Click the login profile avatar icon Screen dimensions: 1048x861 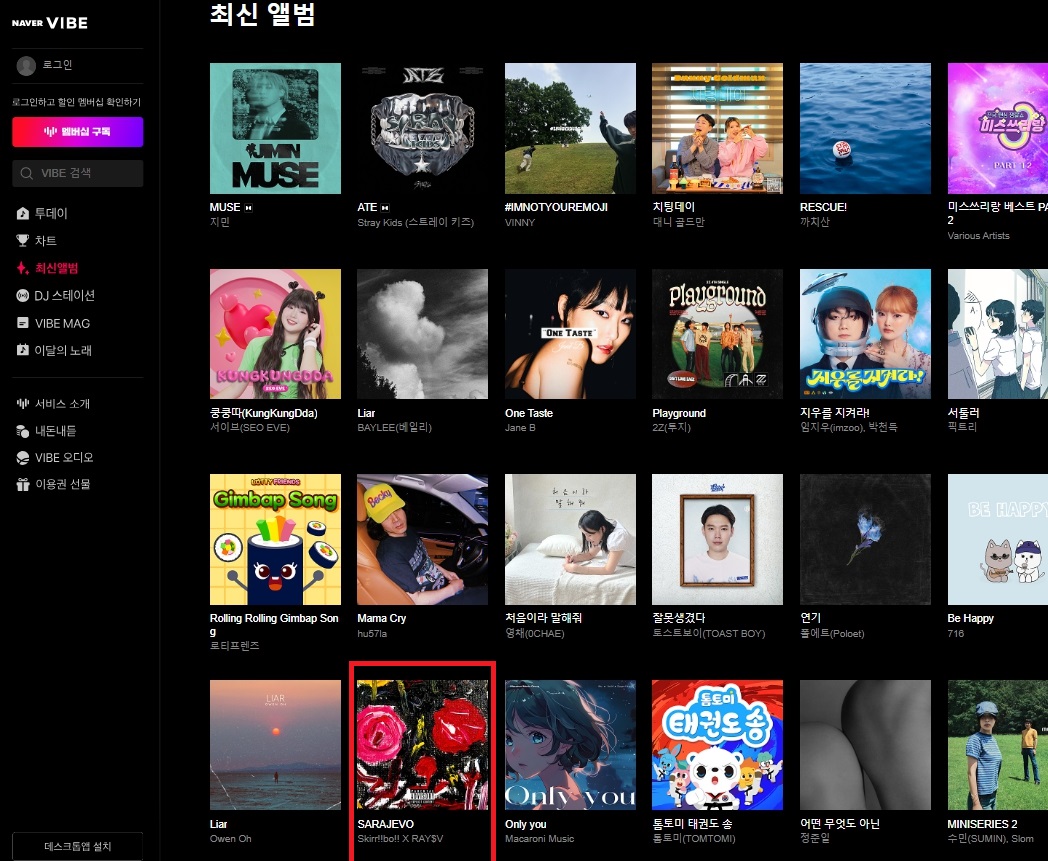[x=26, y=66]
